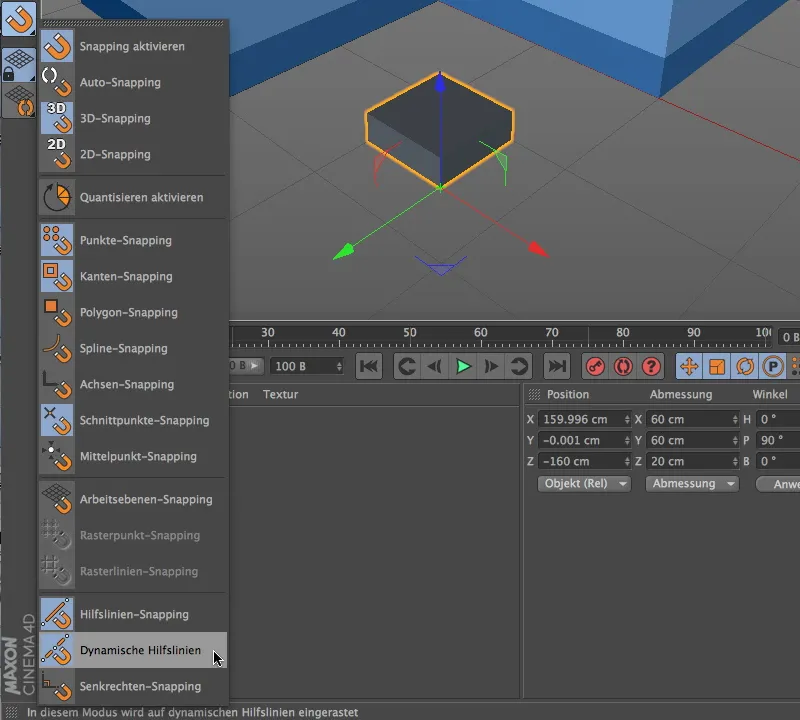The height and width of the screenshot is (720, 800).
Task: Select the 3D-Snapping icon in the menu
Action: pyautogui.click(x=55, y=118)
